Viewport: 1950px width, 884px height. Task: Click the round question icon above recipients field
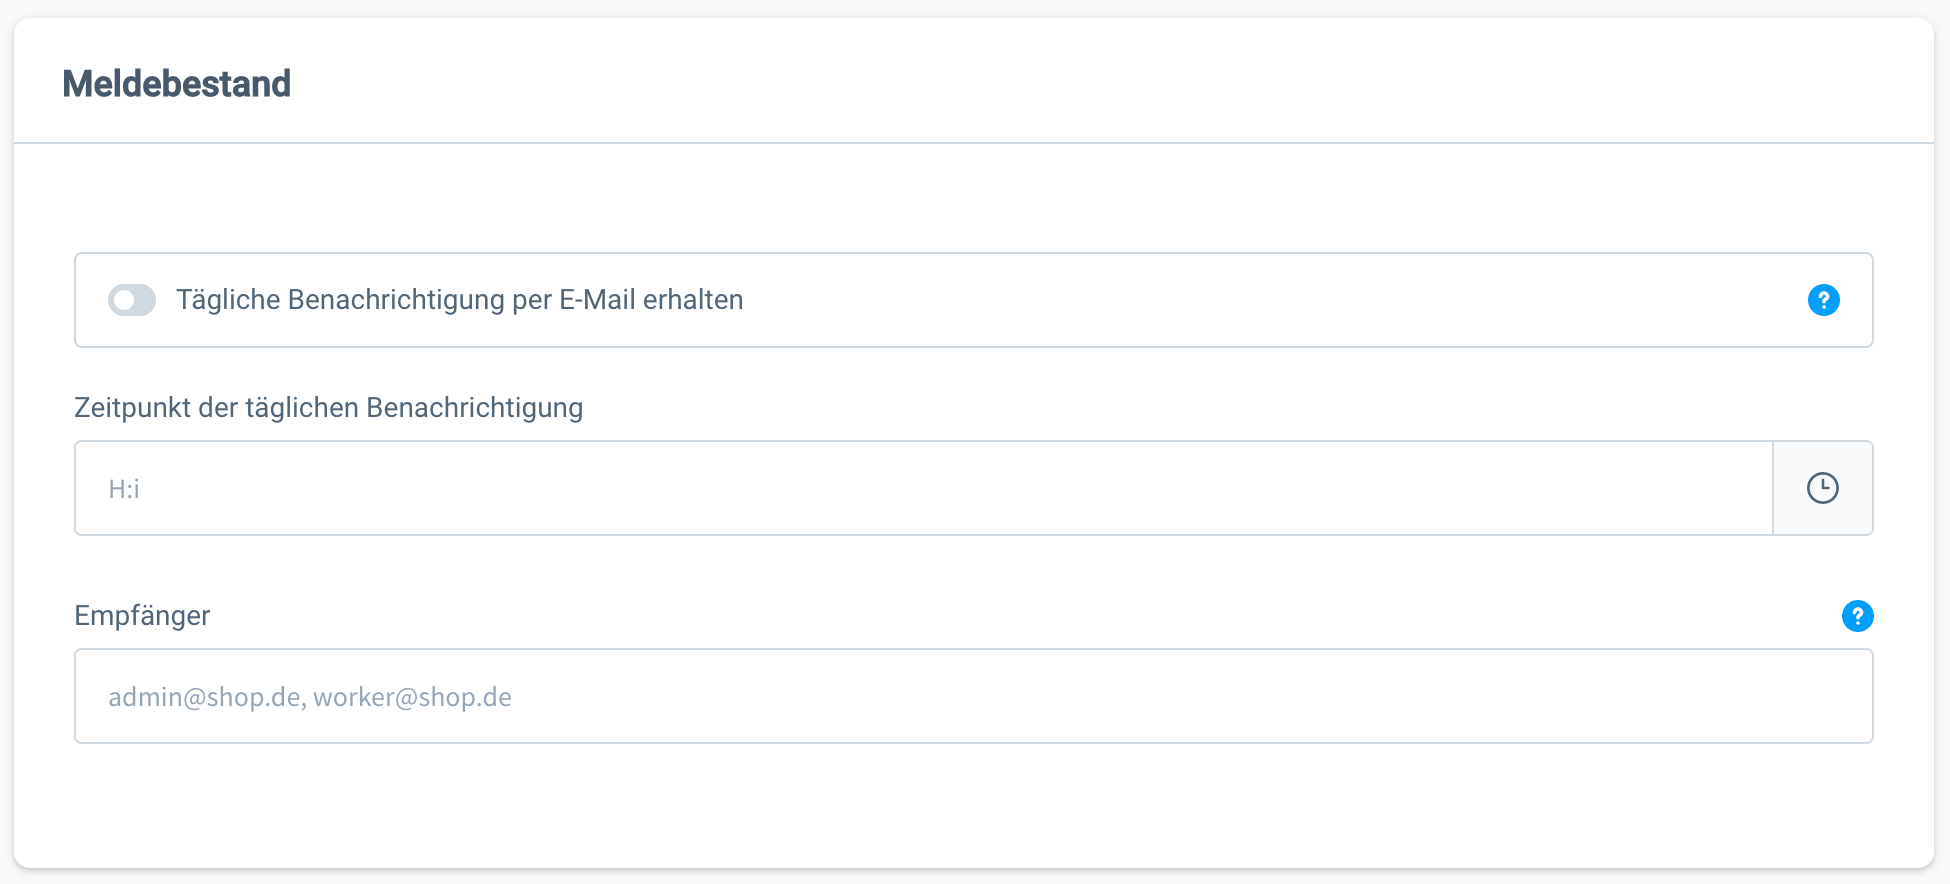tap(1857, 616)
